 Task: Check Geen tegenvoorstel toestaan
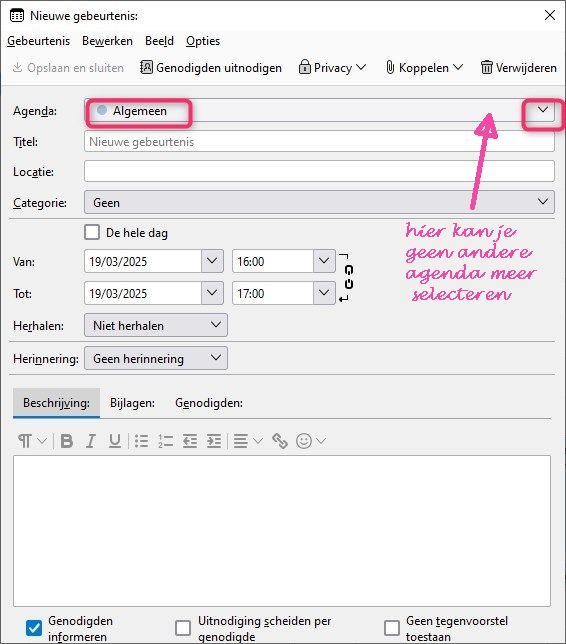[392, 628]
